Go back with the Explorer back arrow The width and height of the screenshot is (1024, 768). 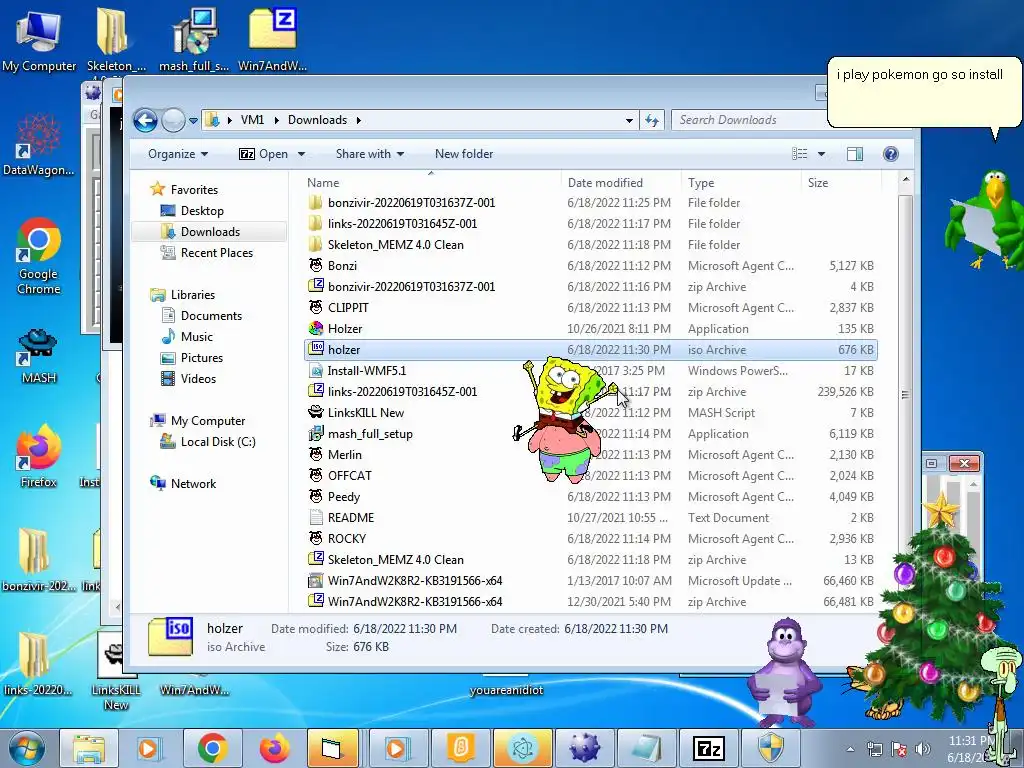pos(145,120)
